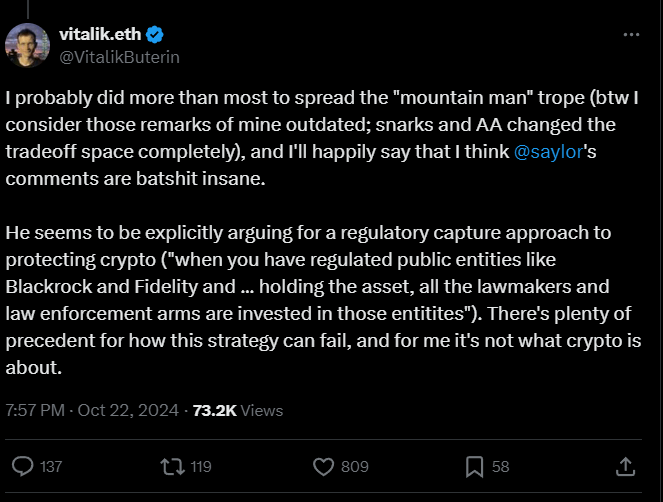This screenshot has height=502, width=663.
Task: Open the @VitalikButerin handle link
Action: click(120, 56)
